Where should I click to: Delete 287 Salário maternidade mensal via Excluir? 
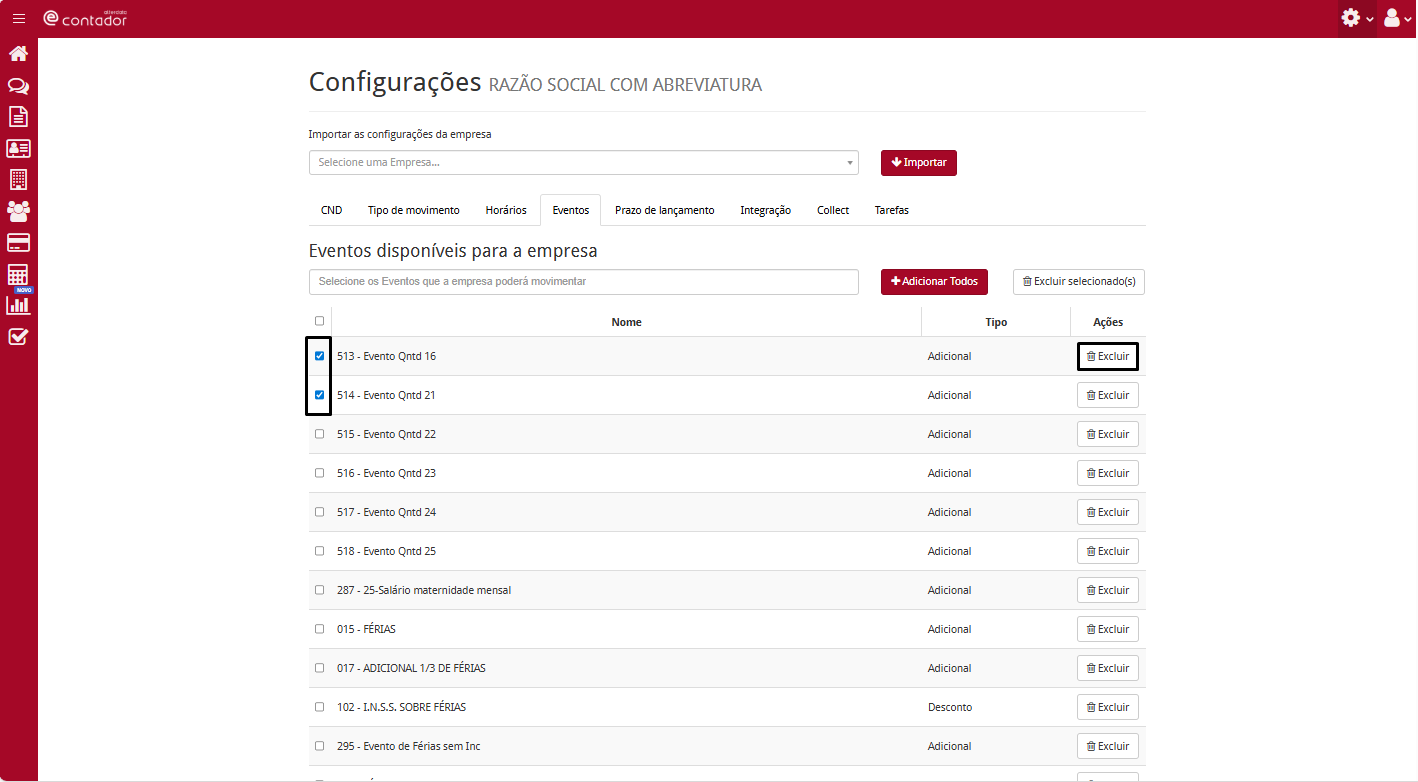[1108, 590]
